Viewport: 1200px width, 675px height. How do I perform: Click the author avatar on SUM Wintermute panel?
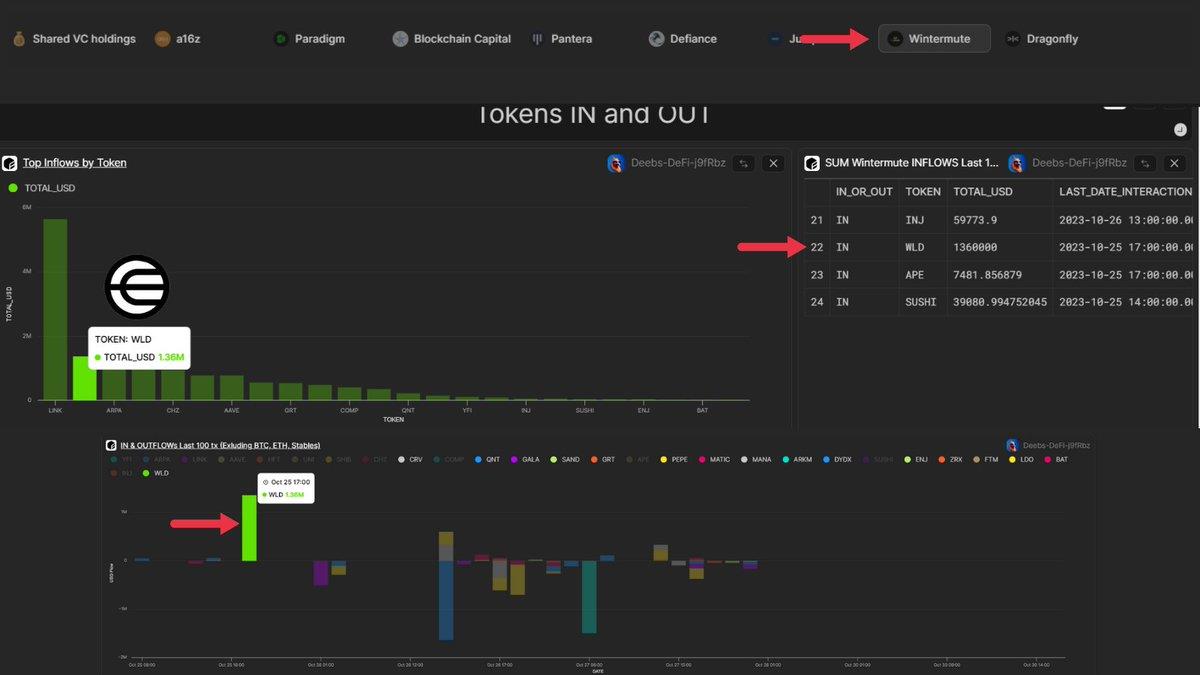[x=1017, y=163]
